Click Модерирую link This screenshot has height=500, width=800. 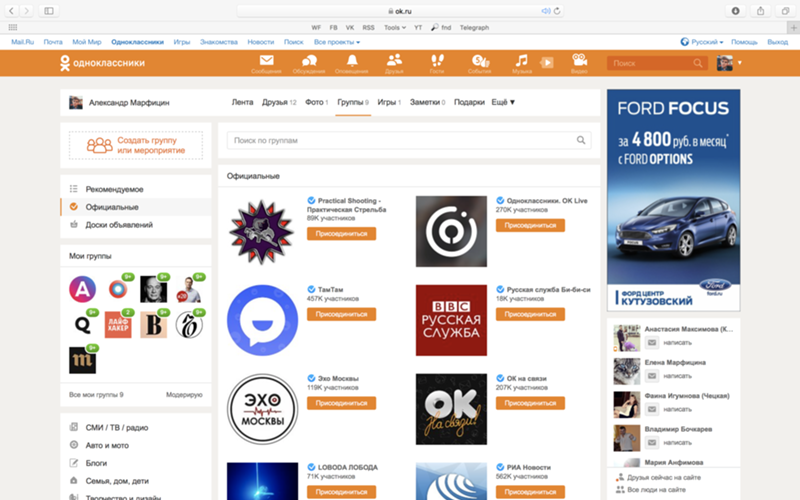[x=184, y=394]
